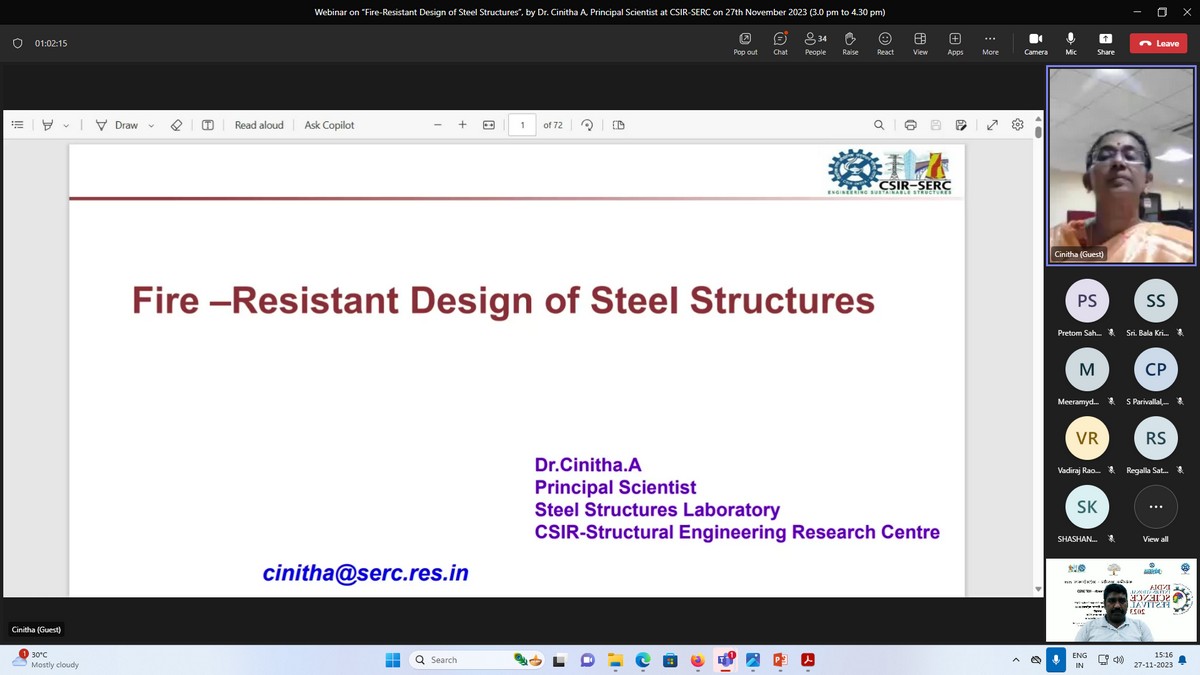The width and height of the screenshot is (1200, 675).
Task: Change the meeting View layout
Action: (920, 44)
